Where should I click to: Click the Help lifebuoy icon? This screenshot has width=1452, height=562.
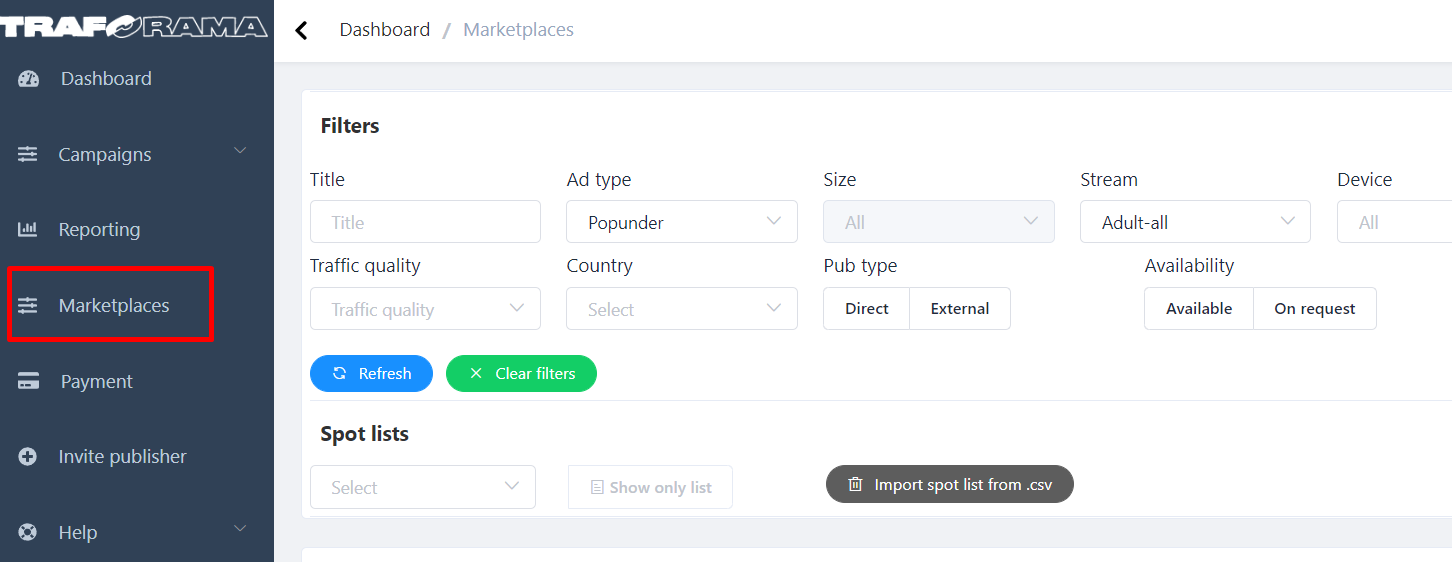[x=28, y=532]
